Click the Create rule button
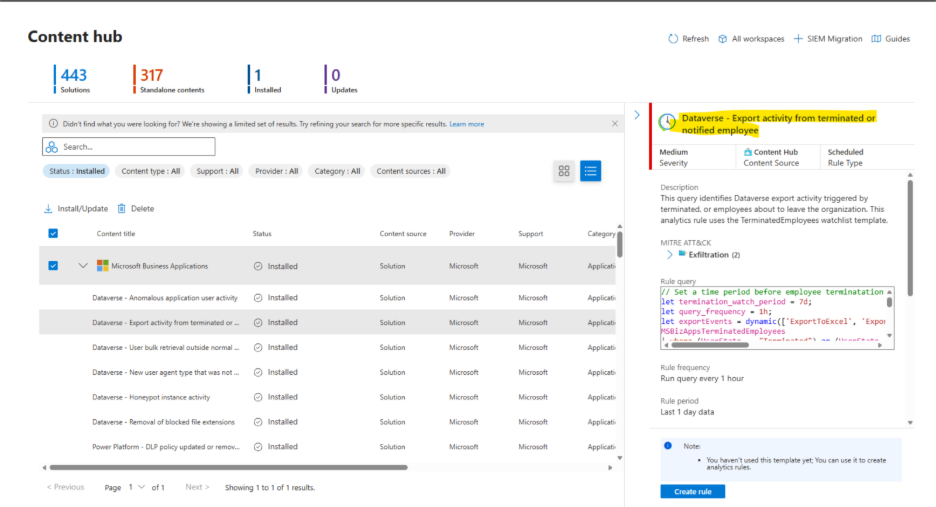936x507 pixels. point(692,491)
